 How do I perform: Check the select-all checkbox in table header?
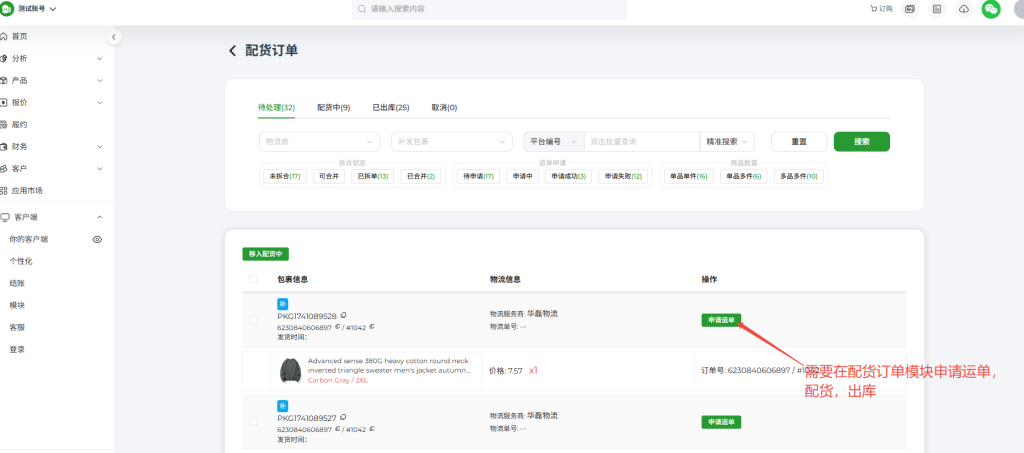253,280
